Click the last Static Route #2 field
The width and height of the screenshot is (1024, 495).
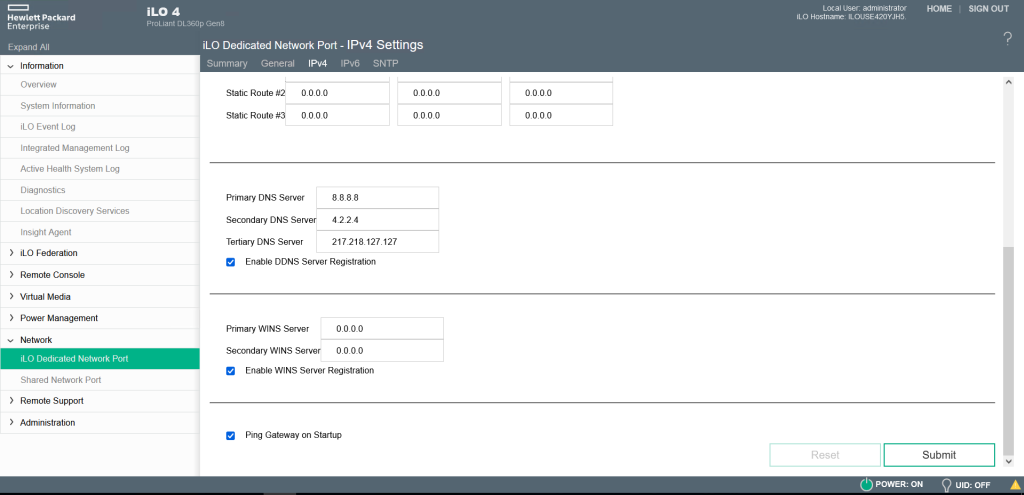(561, 93)
